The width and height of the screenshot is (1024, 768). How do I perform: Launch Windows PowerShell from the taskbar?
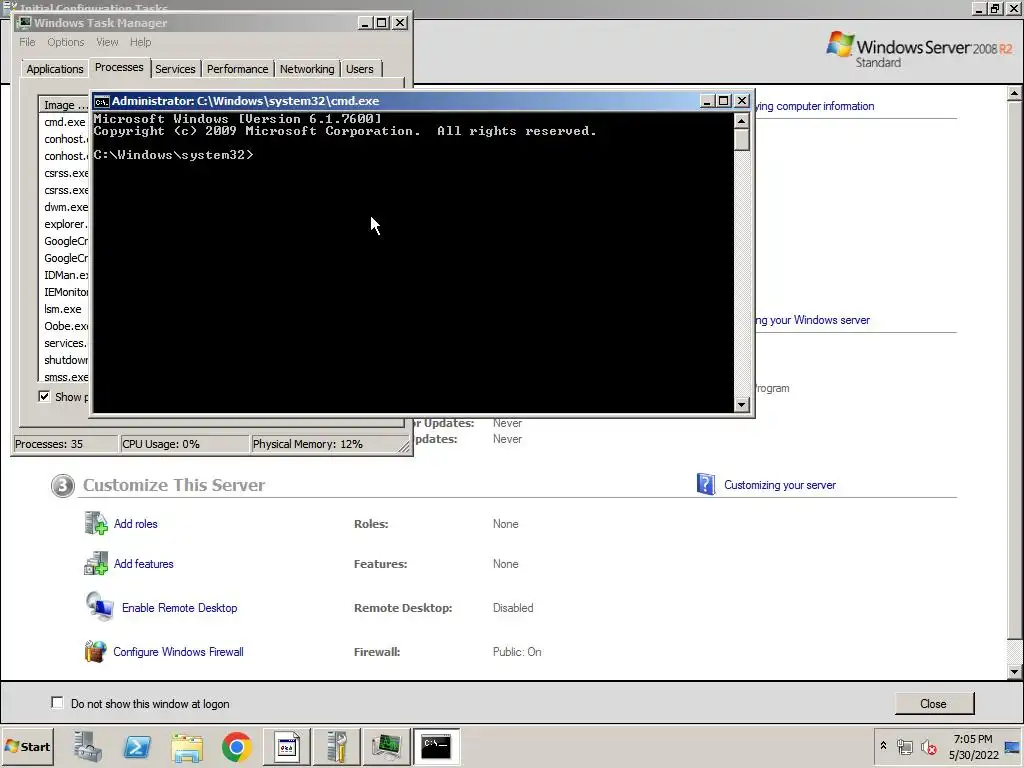(137, 746)
